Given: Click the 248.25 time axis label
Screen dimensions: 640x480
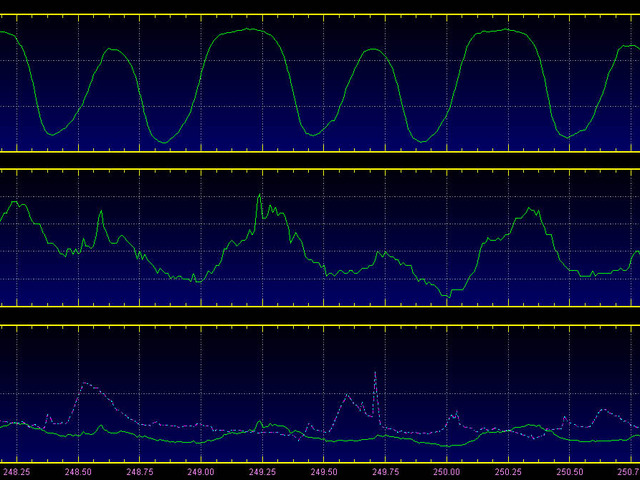Looking at the screenshot, I should click(17, 472).
